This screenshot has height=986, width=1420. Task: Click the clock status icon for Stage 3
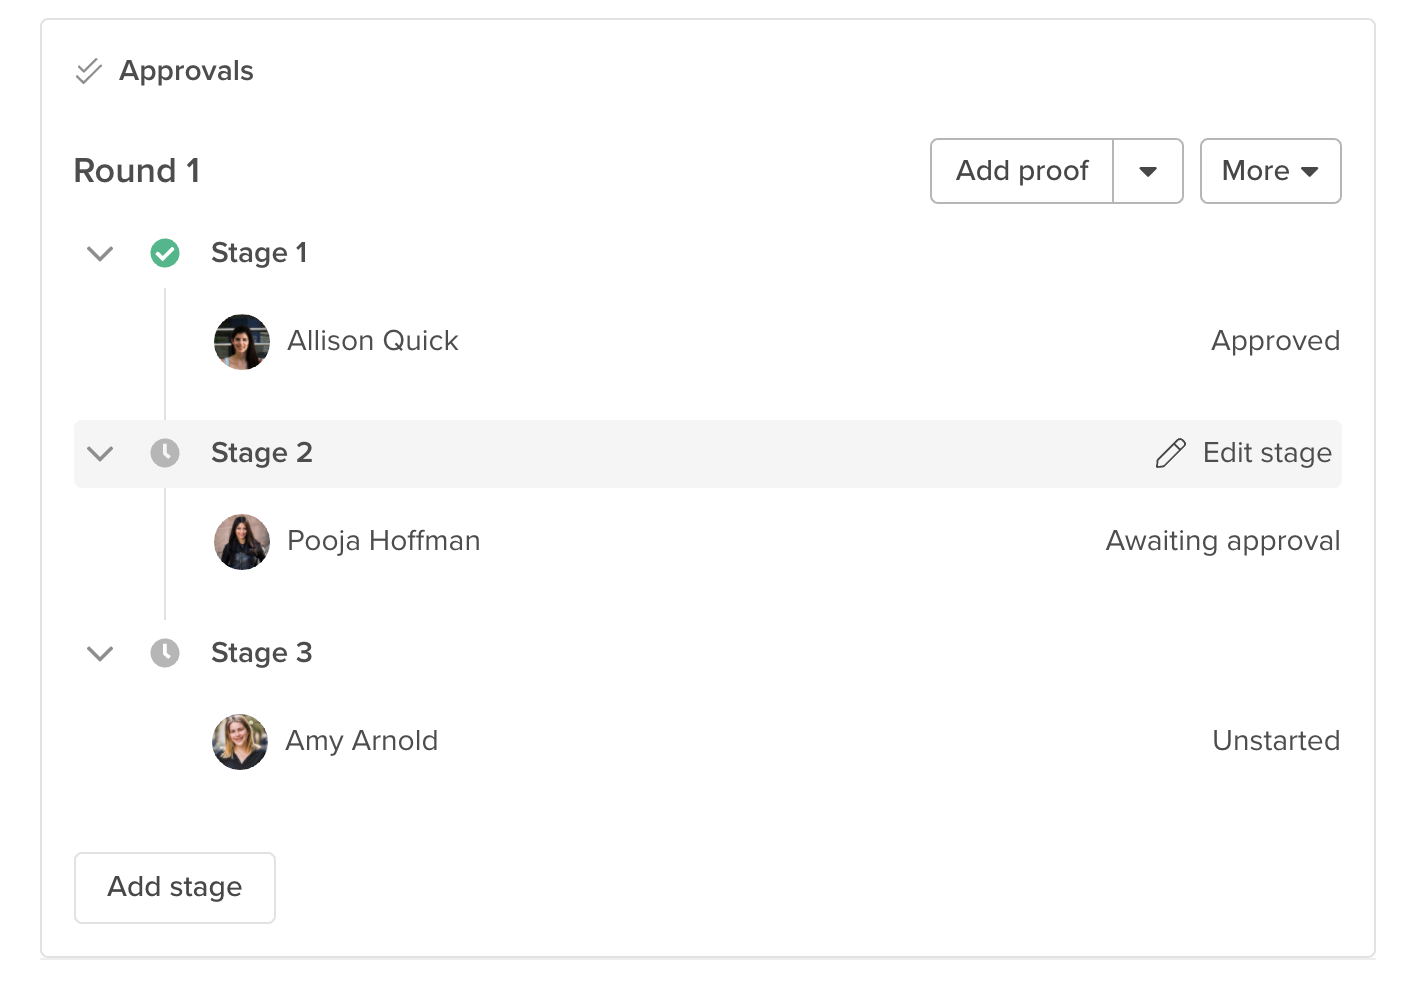pyautogui.click(x=165, y=653)
